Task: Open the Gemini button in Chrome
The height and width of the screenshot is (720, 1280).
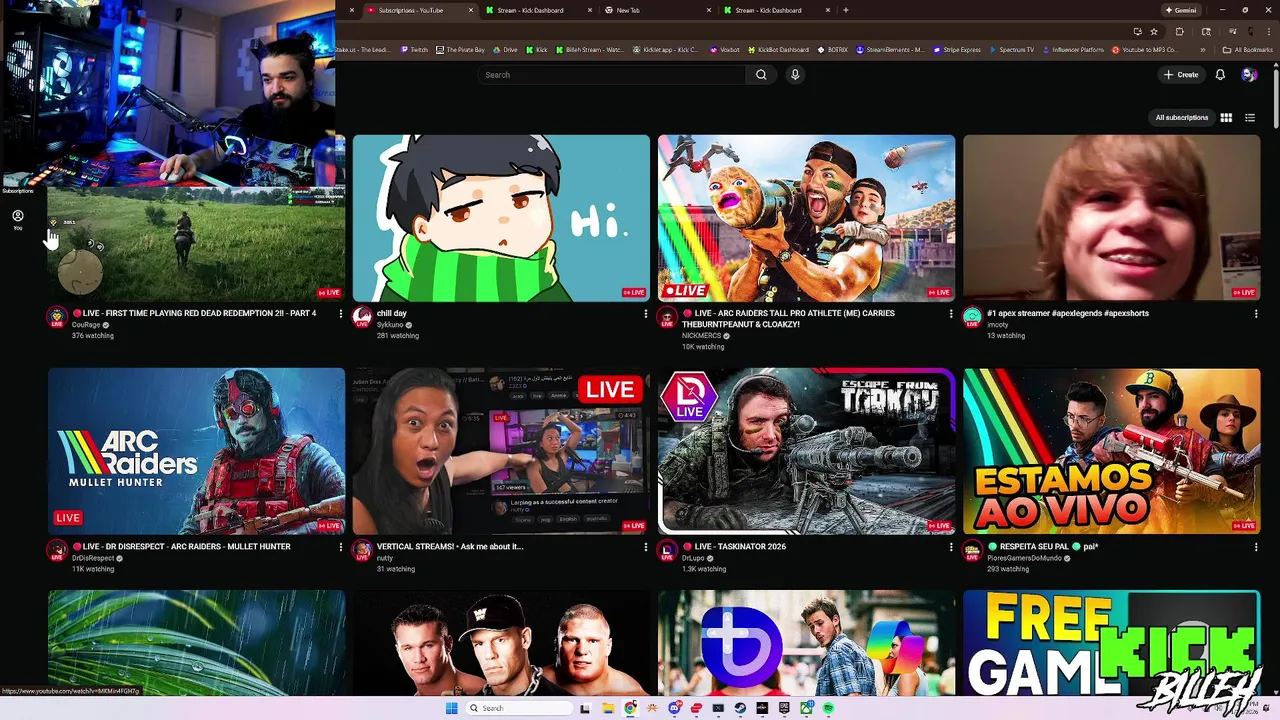Action: pyautogui.click(x=1180, y=10)
